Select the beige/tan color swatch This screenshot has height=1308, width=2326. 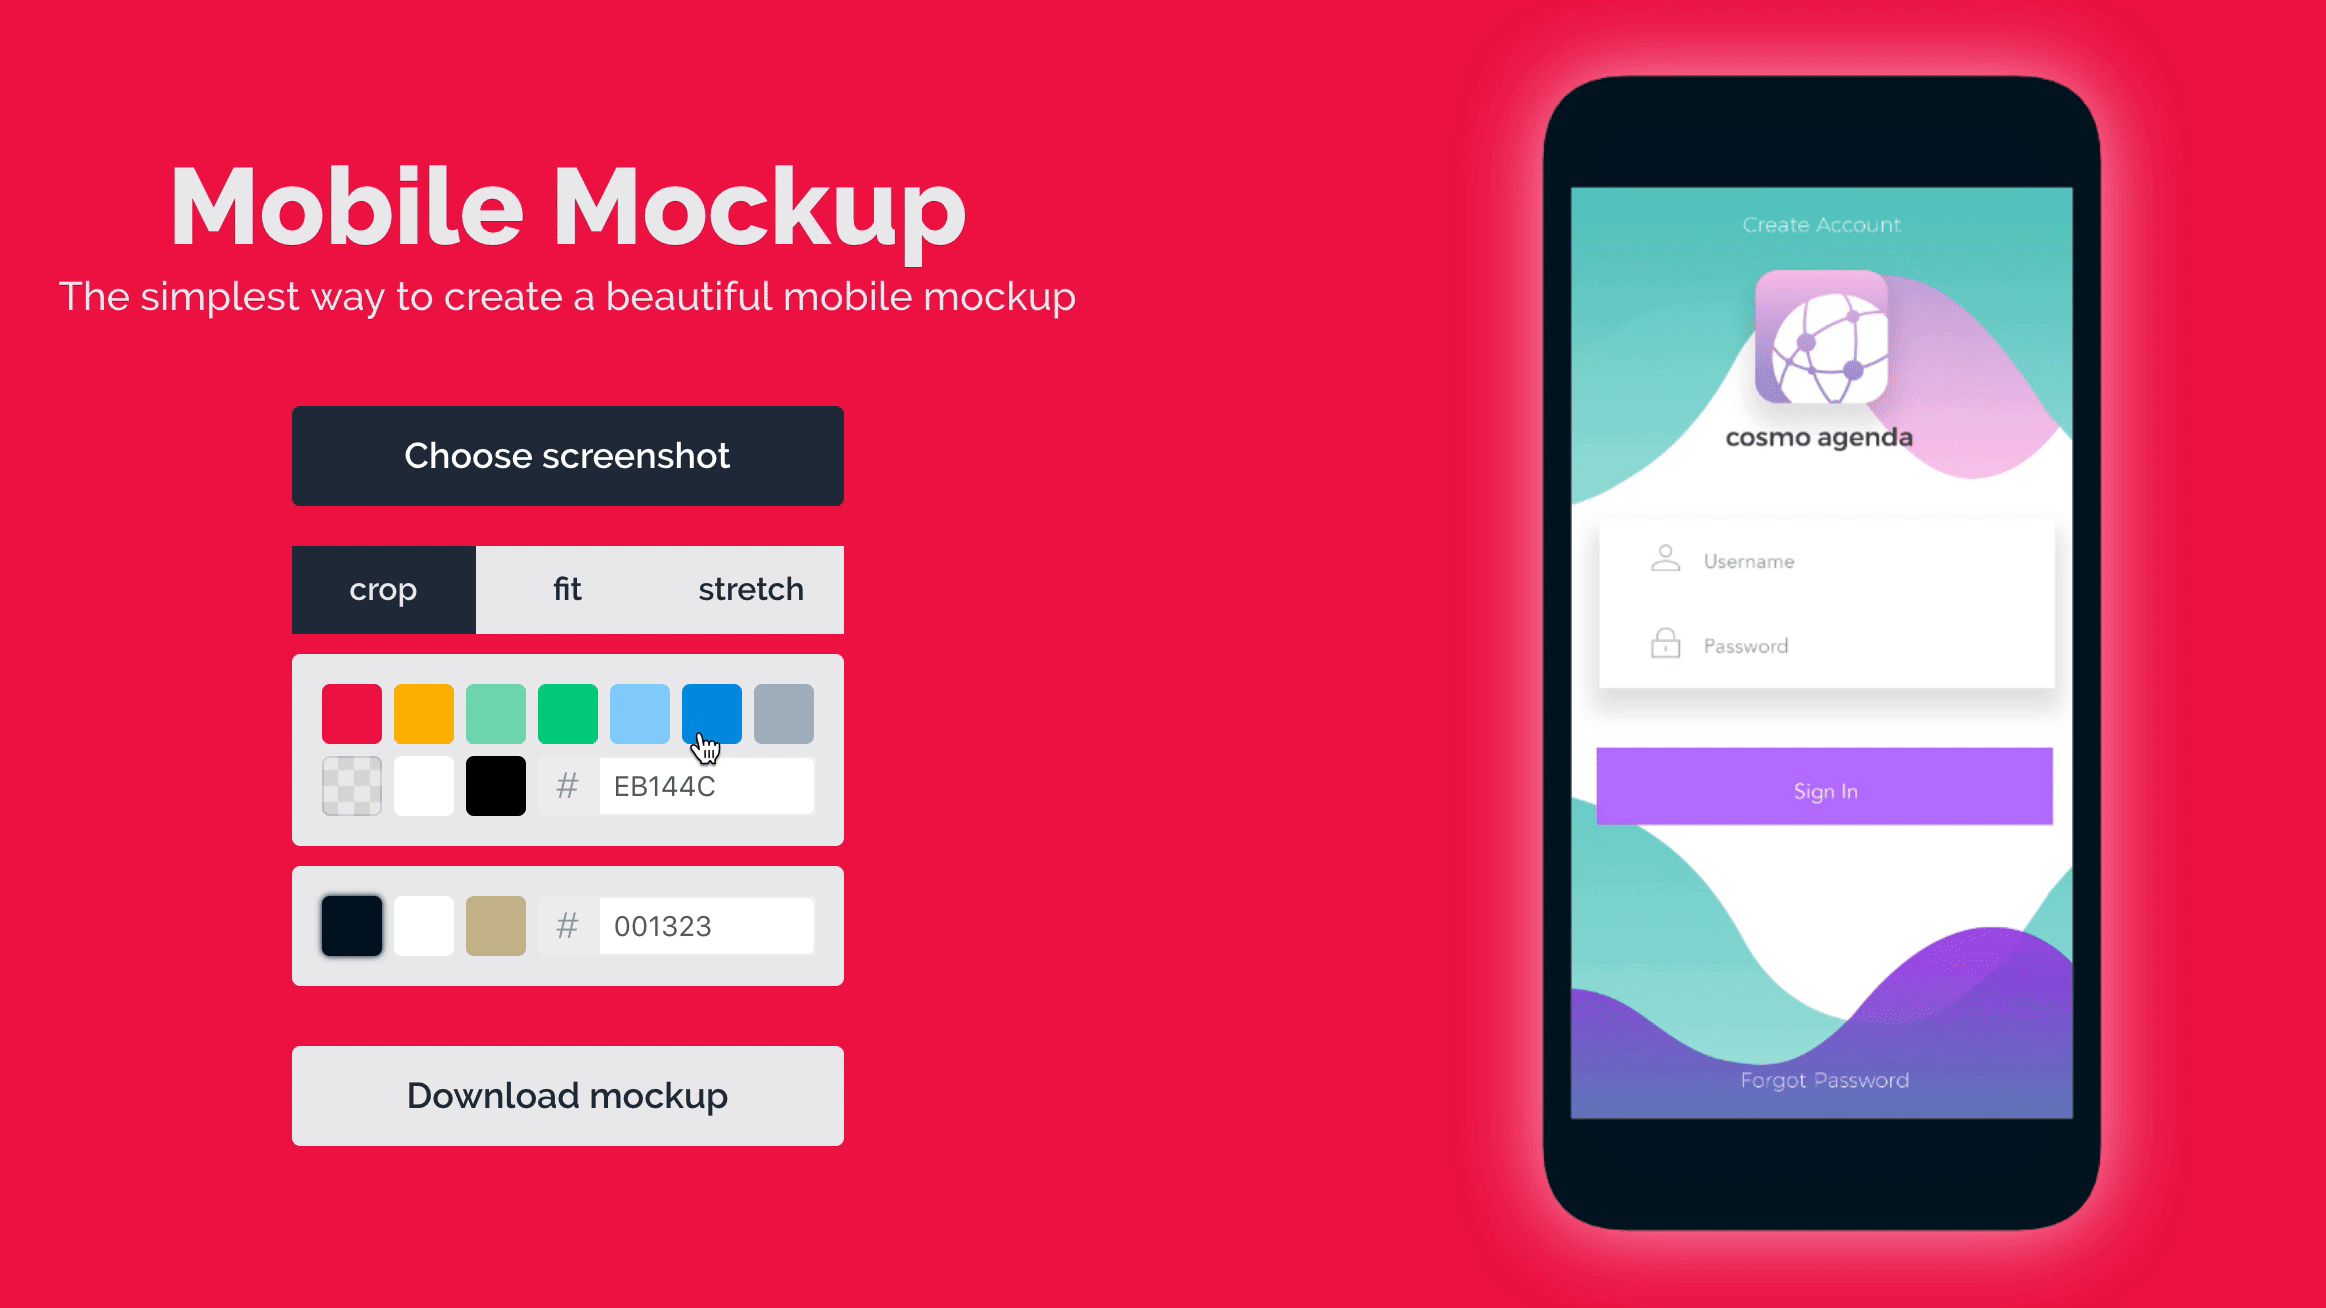495,926
